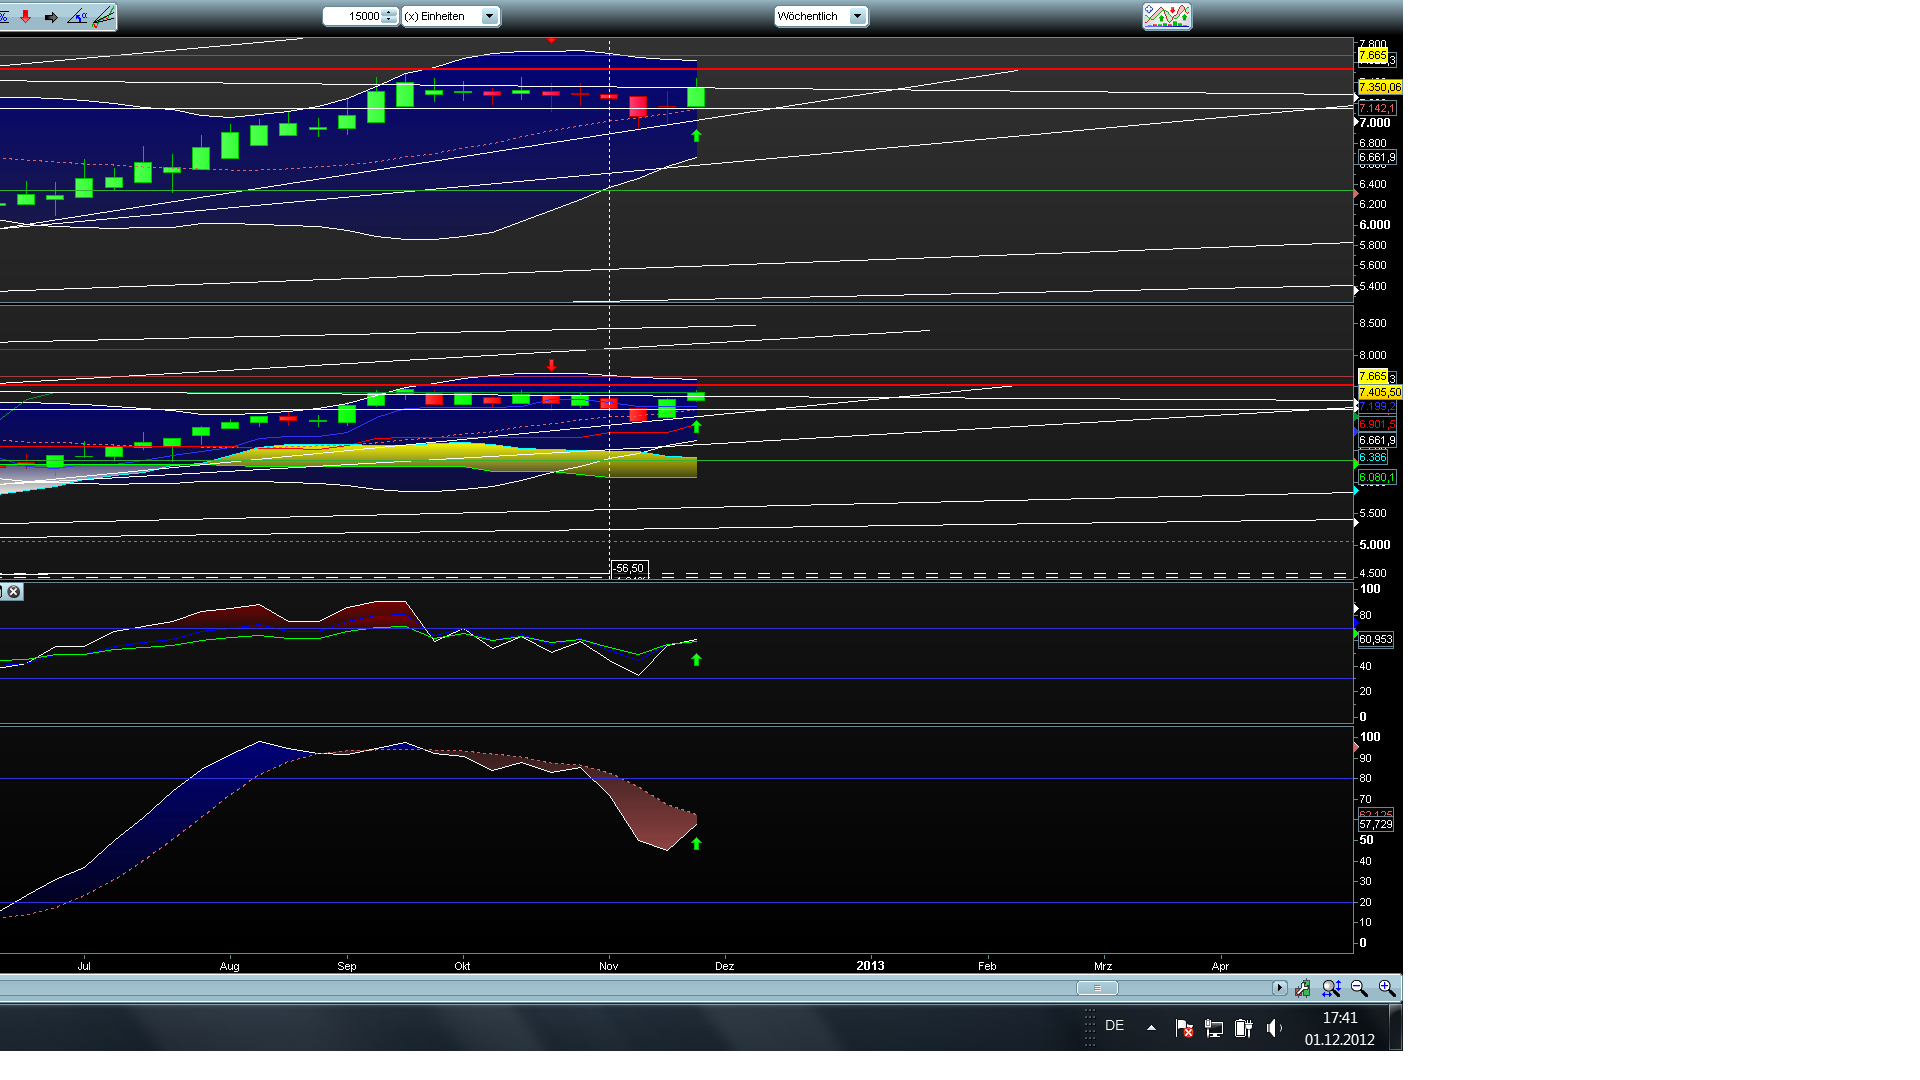Image resolution: width=1920 pixels, height=1080 pixels.
Task: Increase the 15000 quantity stepper
Action: (389, 12)
